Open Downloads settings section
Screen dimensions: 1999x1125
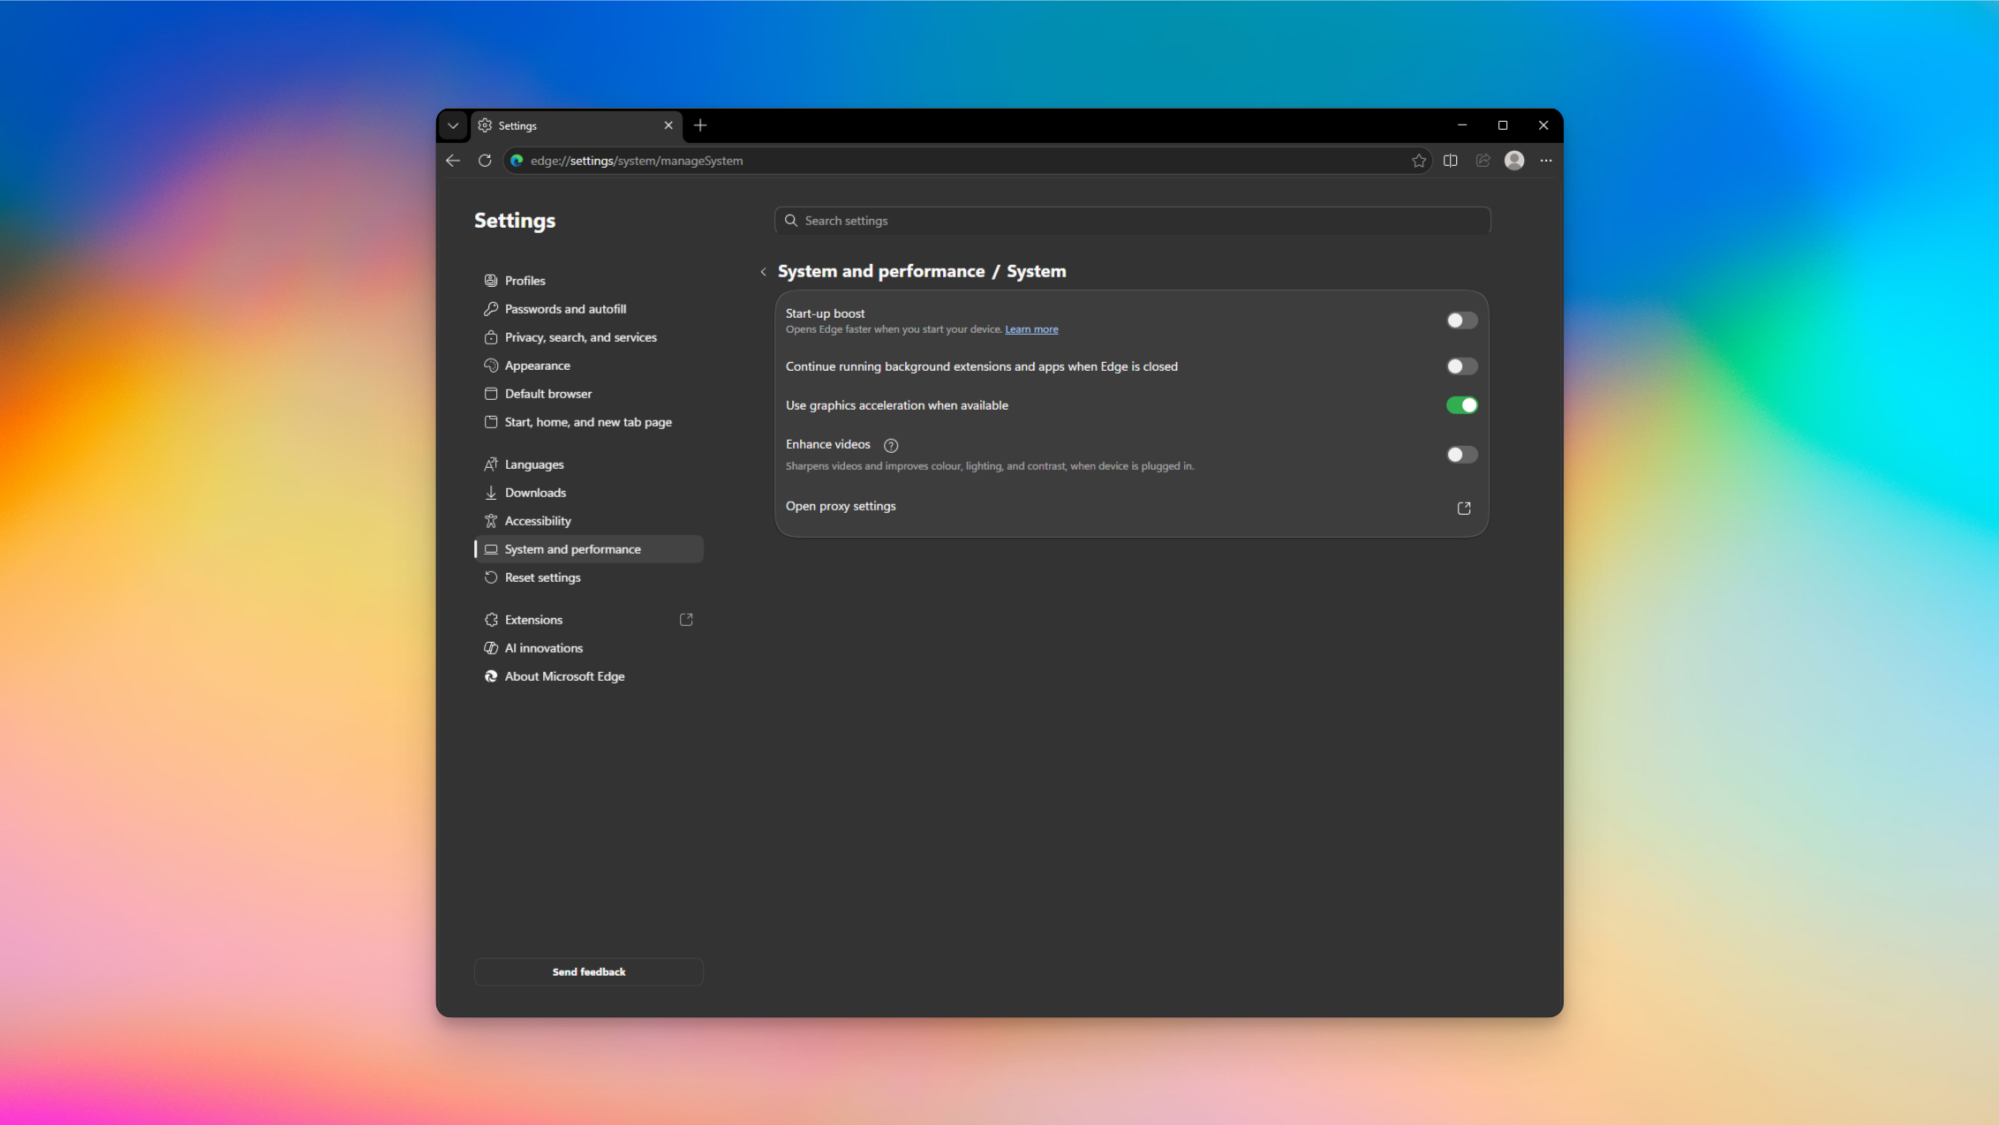535,493
